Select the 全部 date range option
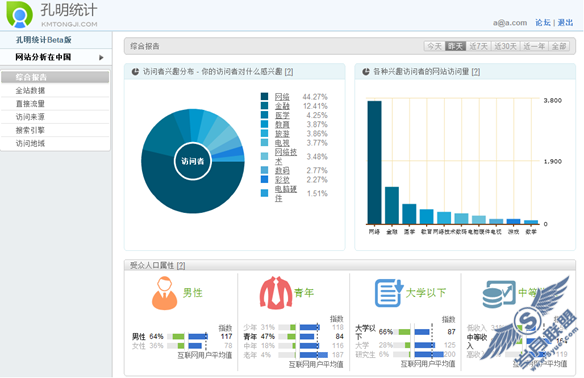This screenshot has height=378, width=584. [x=559, y=46]
